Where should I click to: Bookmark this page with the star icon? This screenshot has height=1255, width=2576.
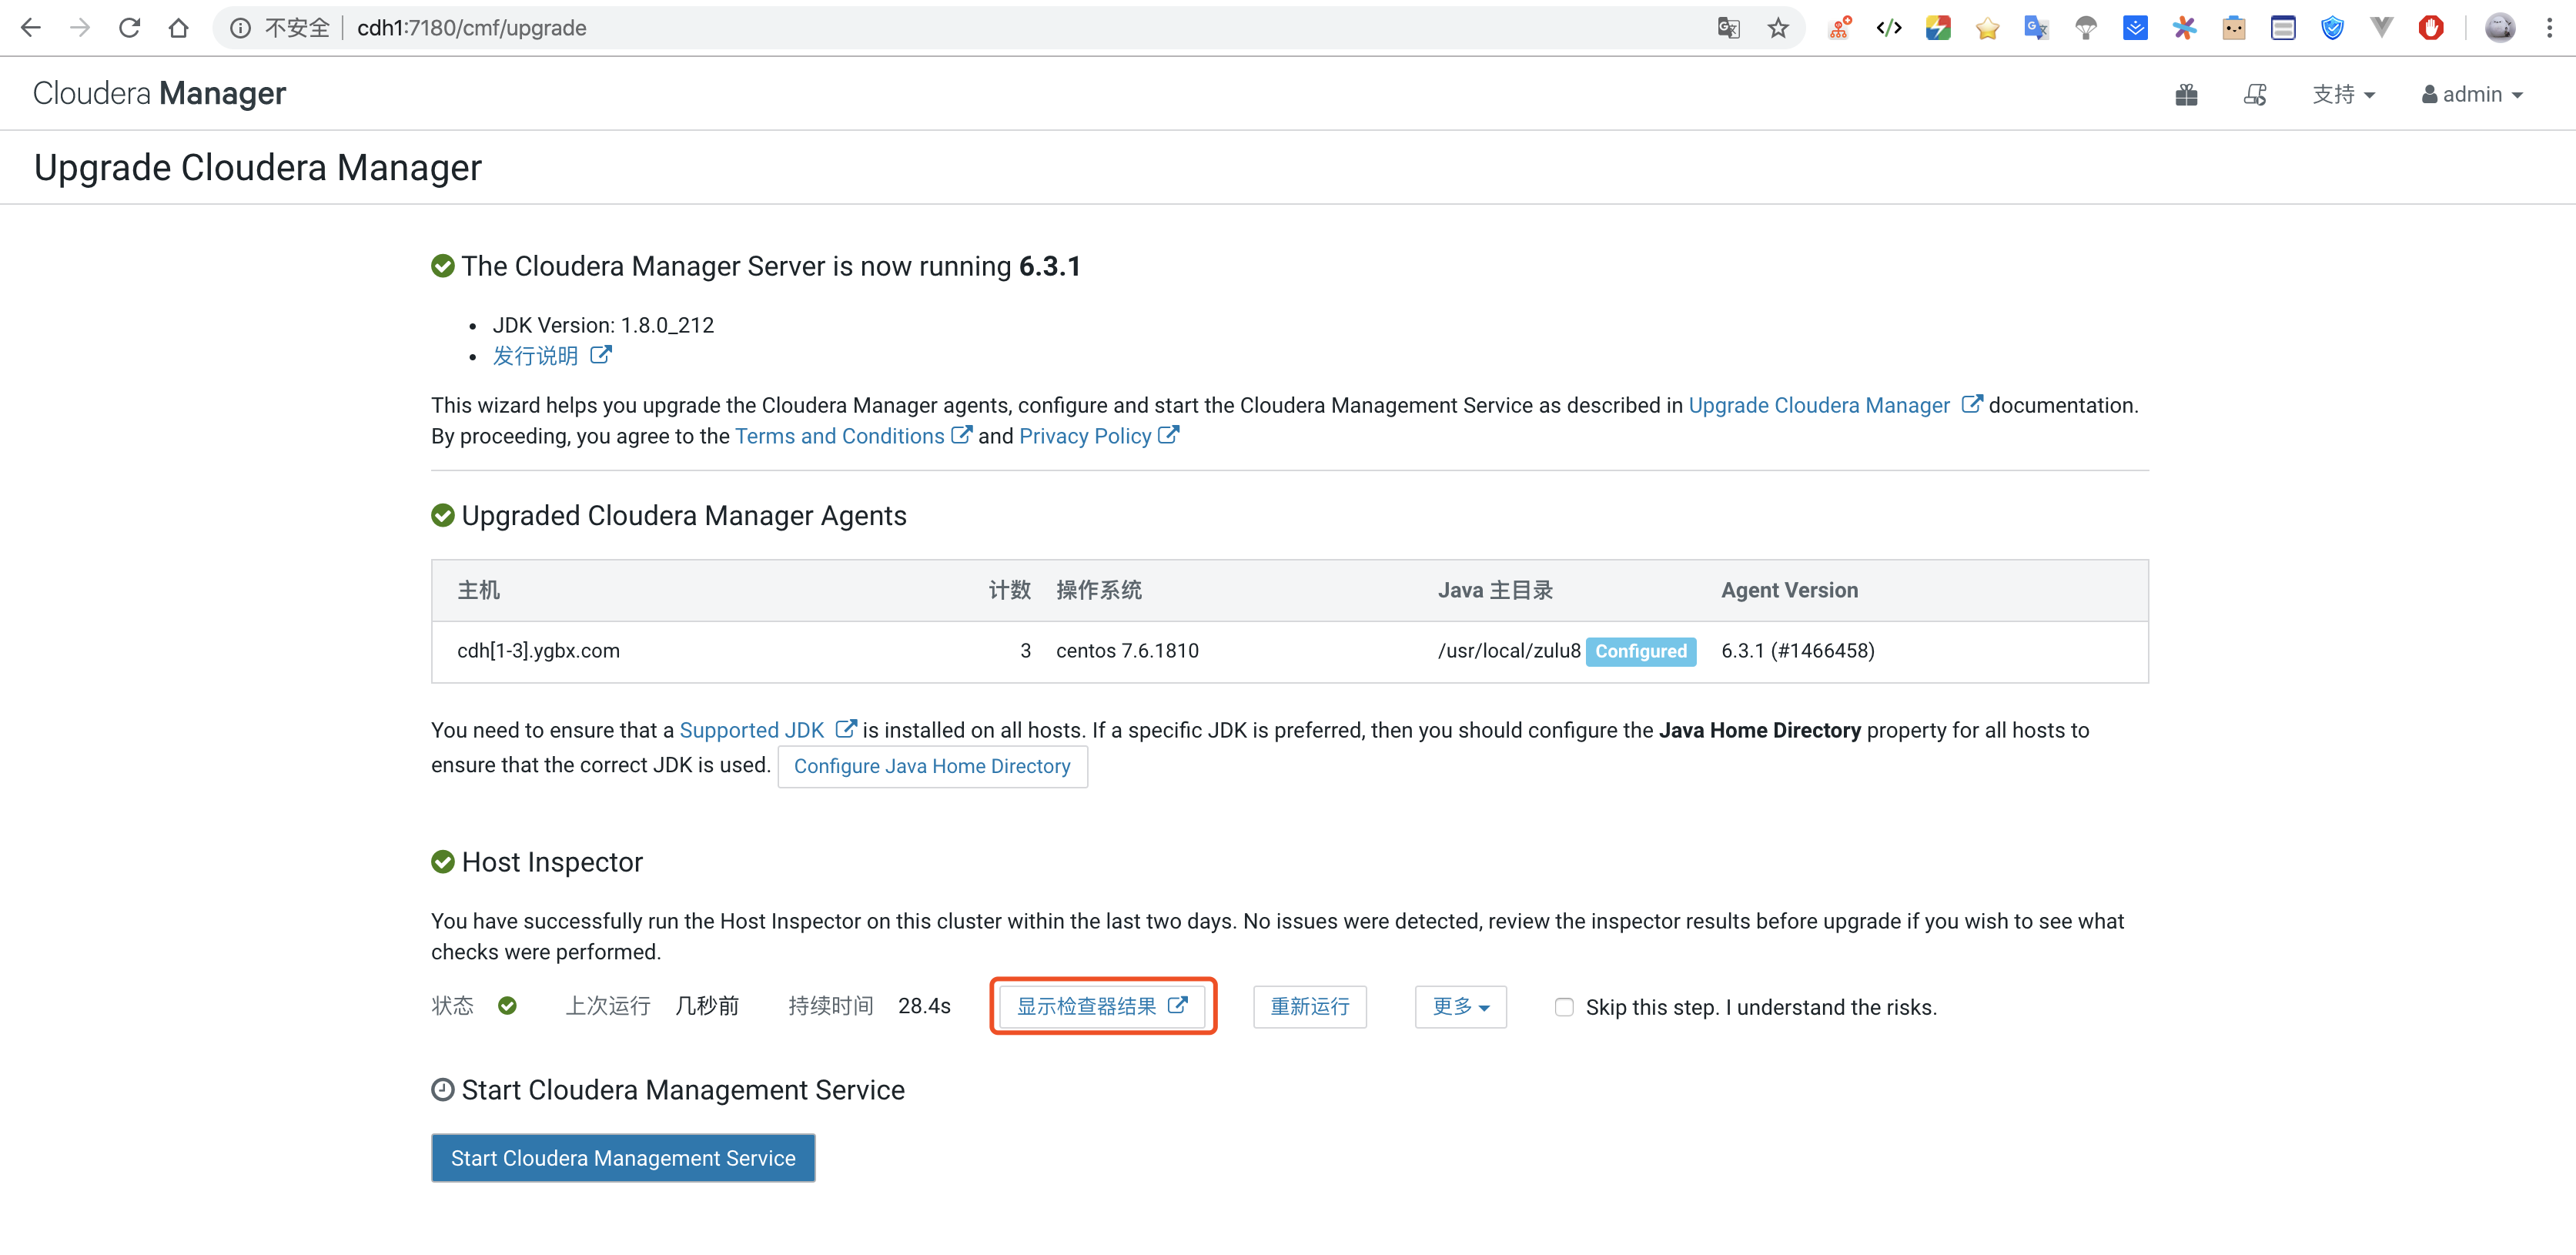tap(1778, 28)
